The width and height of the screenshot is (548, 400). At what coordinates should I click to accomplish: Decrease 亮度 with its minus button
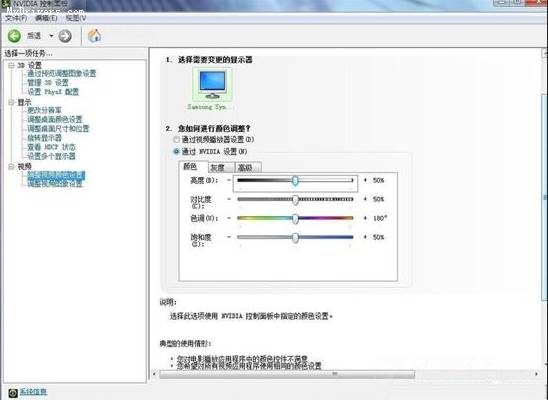point(229,180)
